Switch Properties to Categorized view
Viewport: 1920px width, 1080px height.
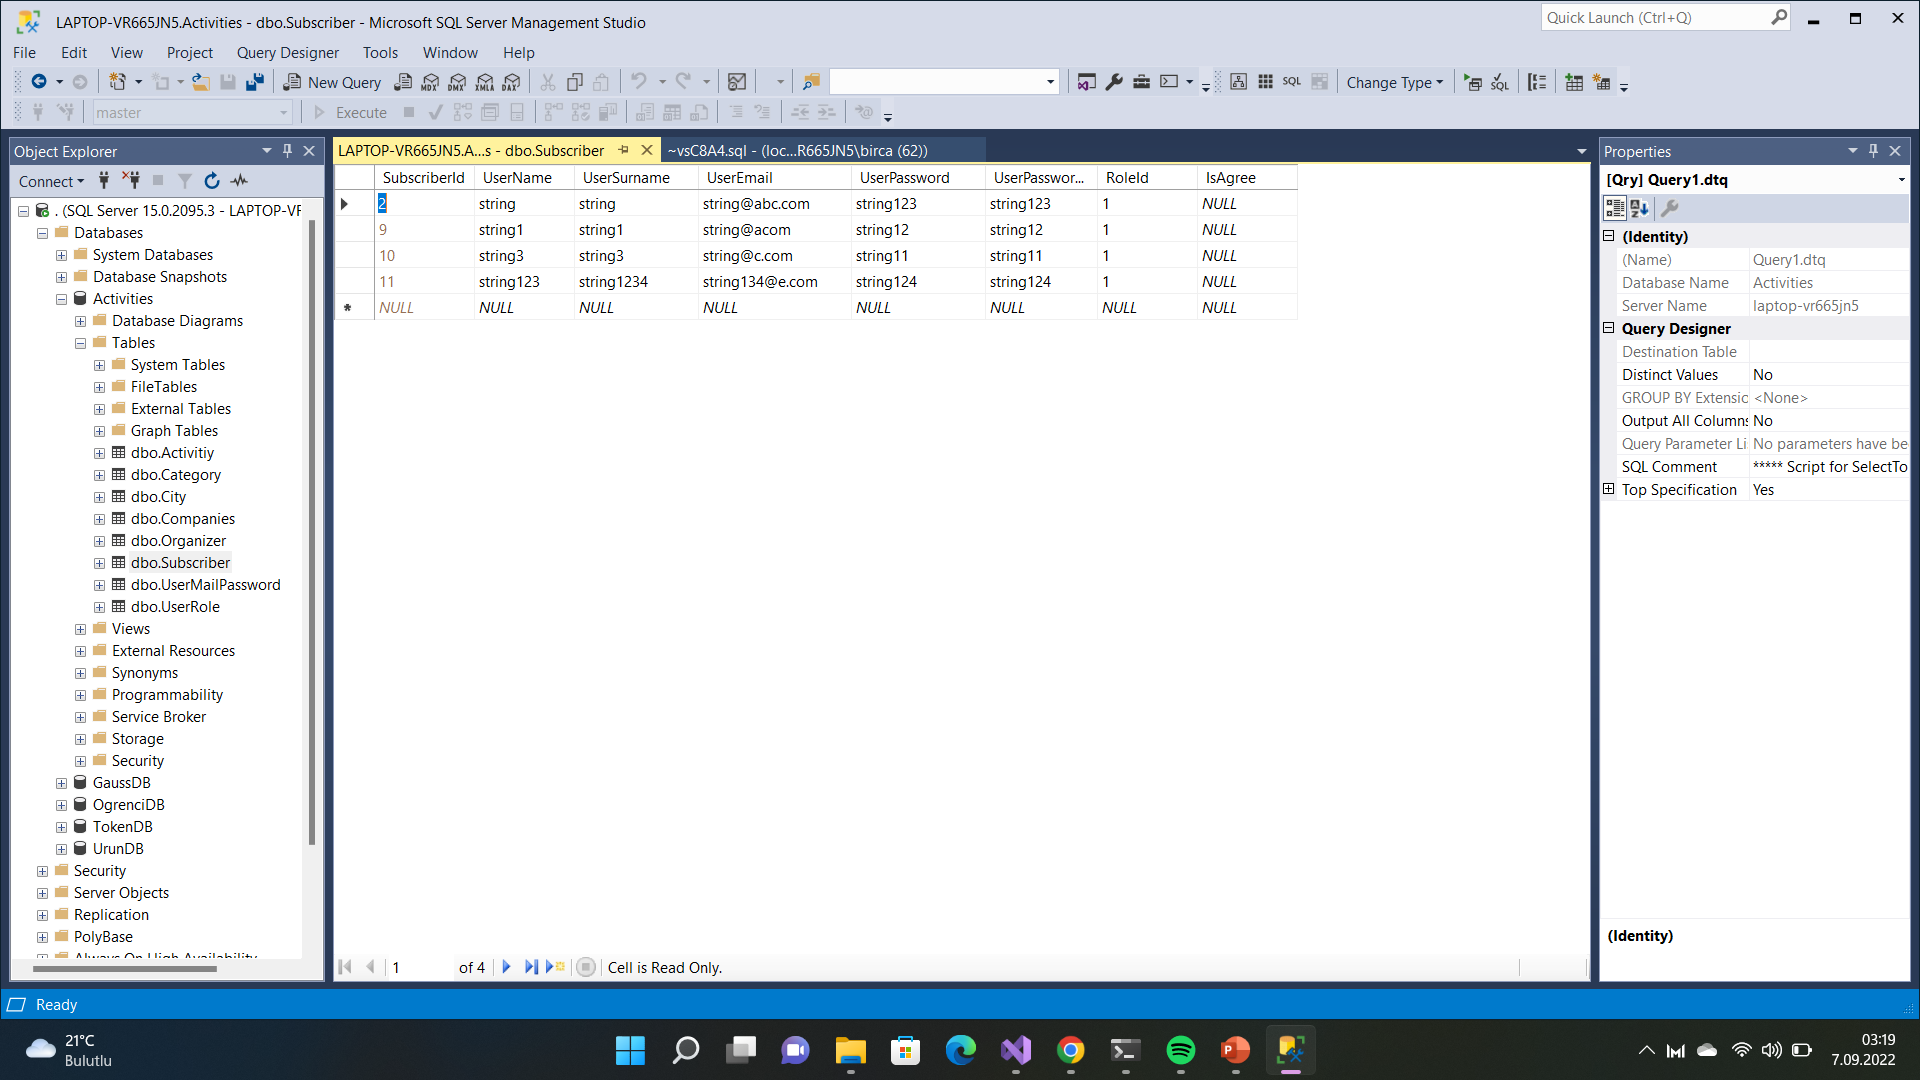pos(1615,208)
